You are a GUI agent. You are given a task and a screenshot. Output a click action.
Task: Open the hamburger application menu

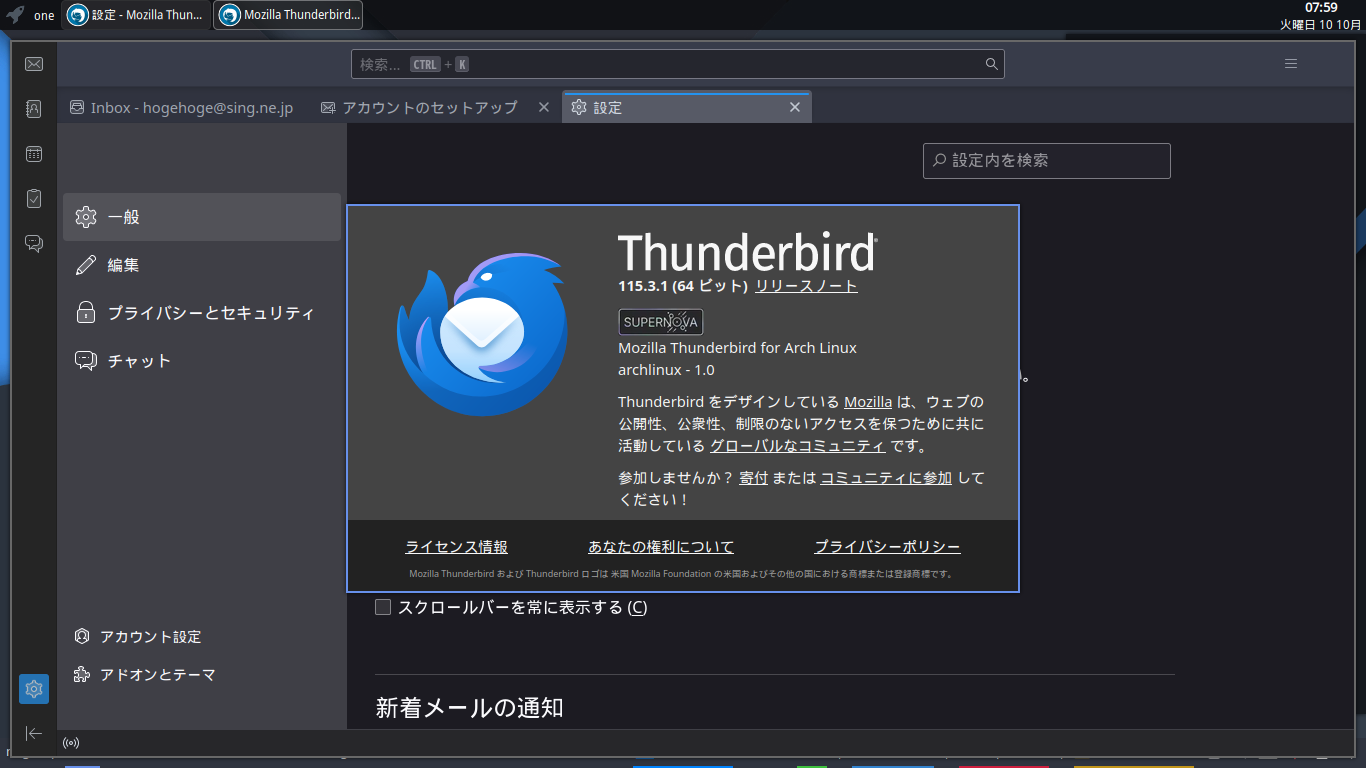(x=1291, y=64)
